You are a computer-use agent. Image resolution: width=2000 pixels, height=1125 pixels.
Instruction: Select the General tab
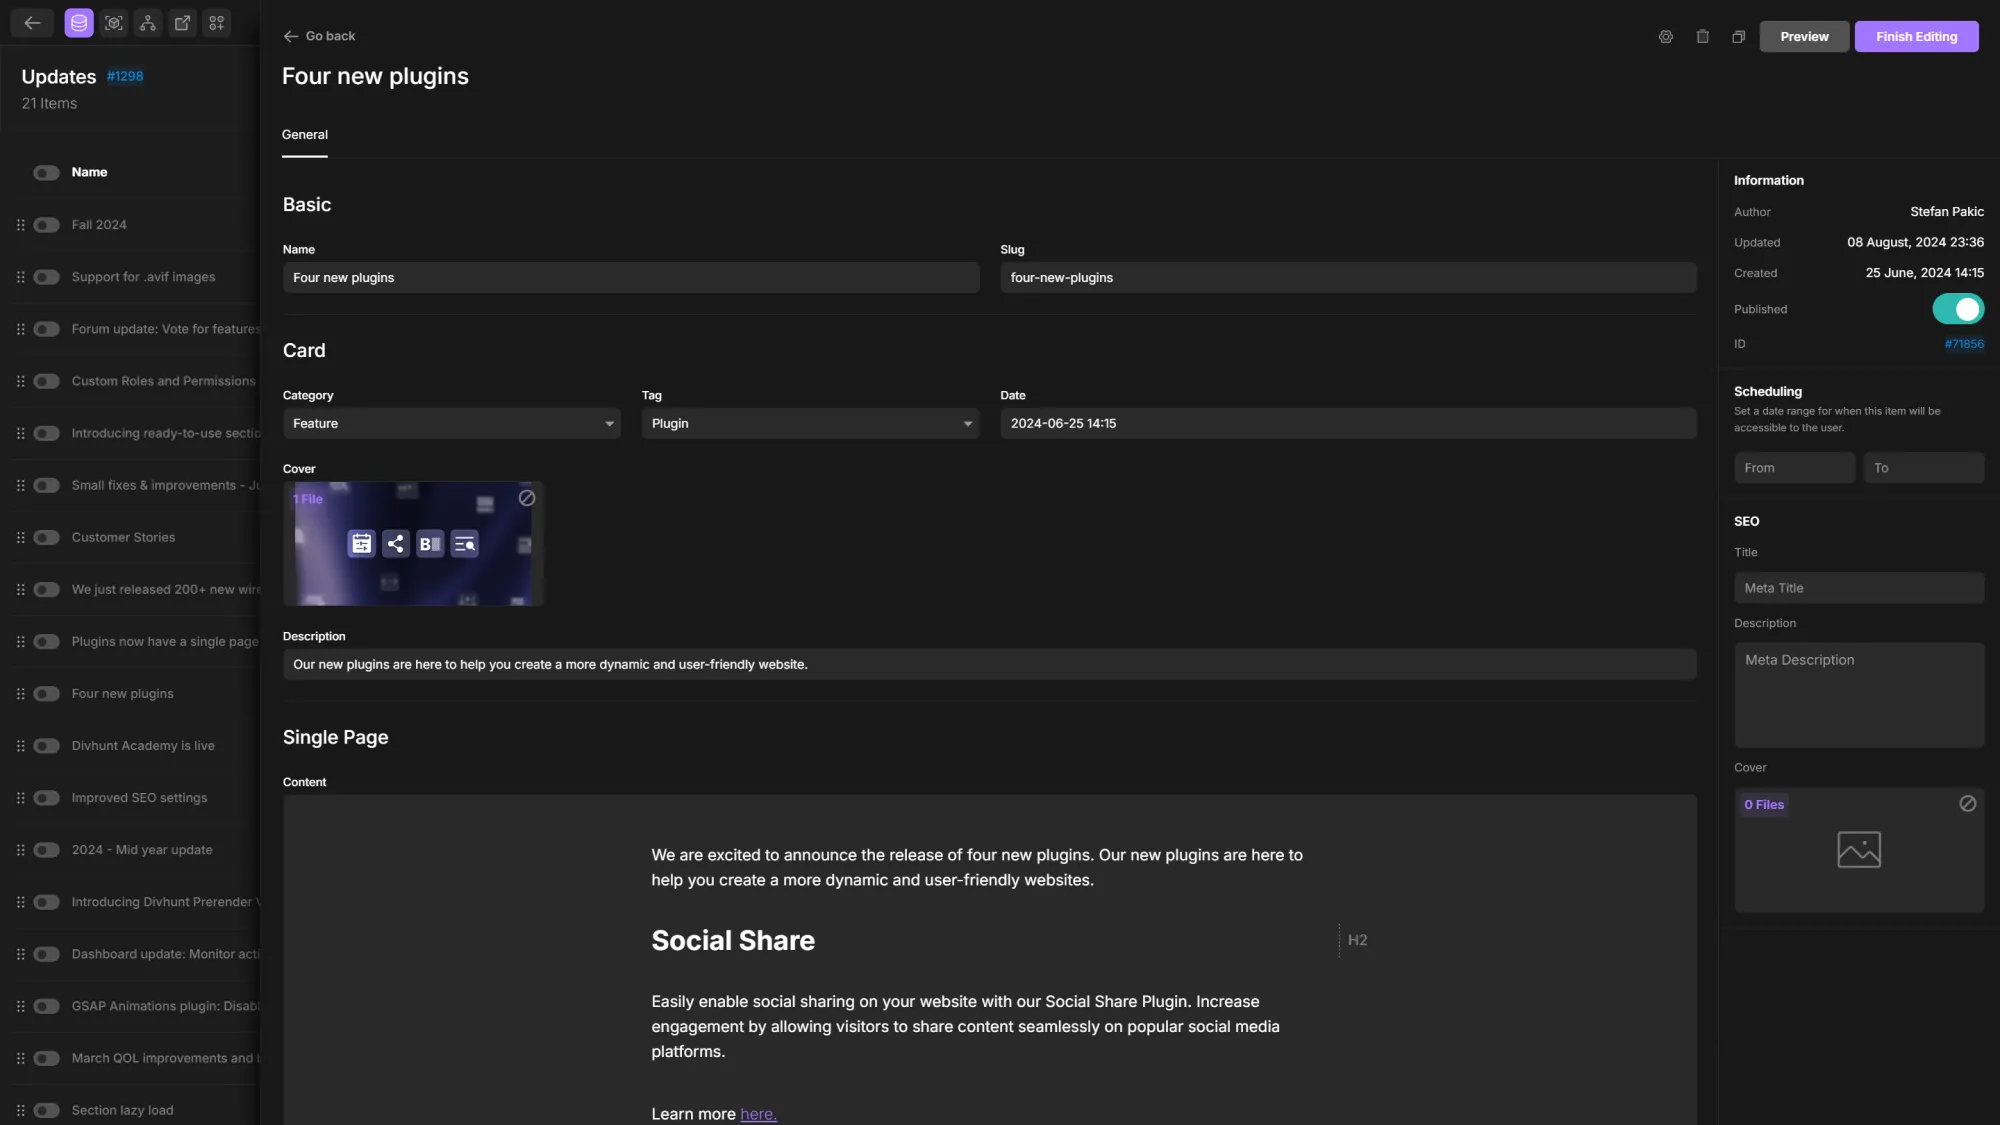click(304, 135)
